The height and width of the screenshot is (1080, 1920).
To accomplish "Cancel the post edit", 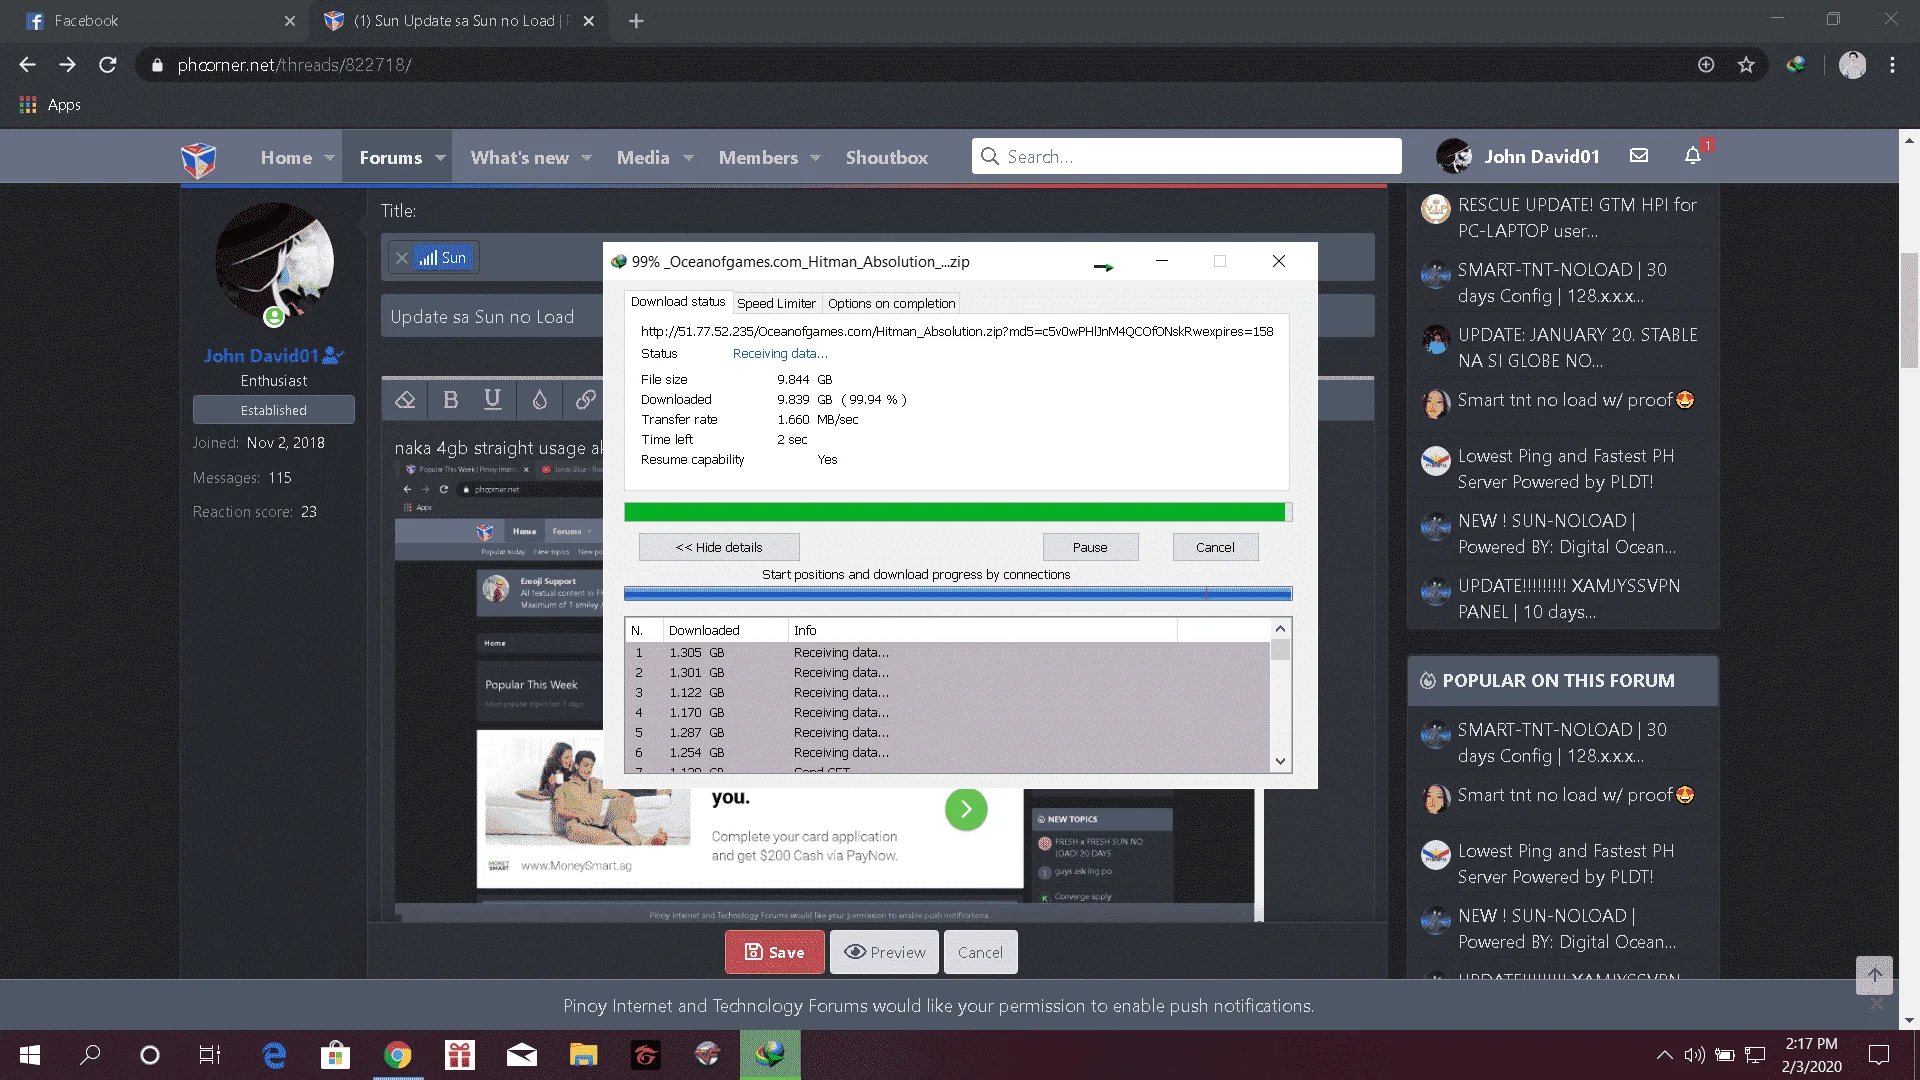I will point(980,952).
